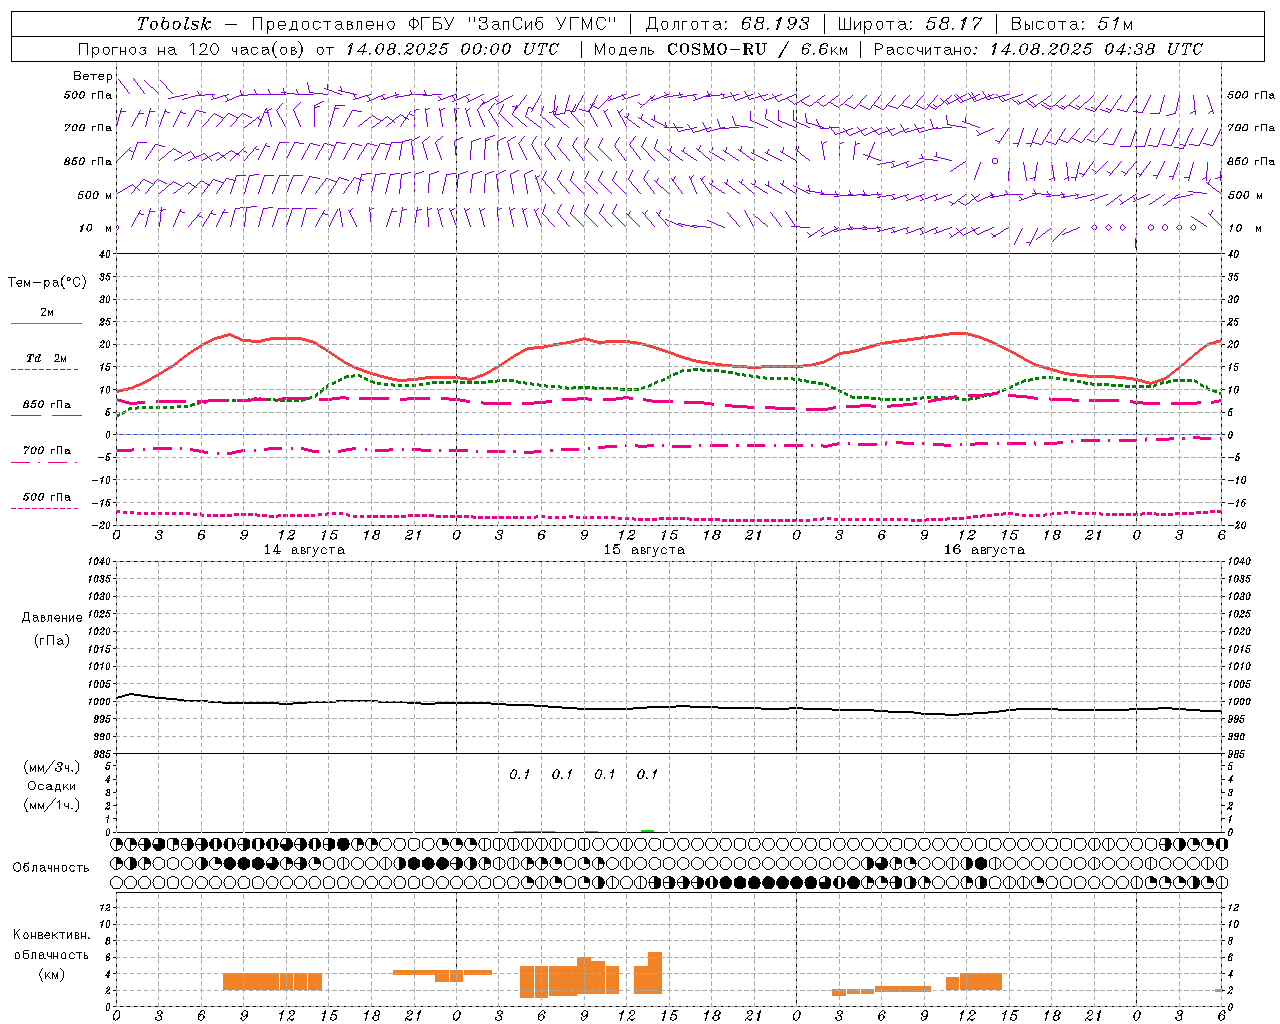Click "Рассчитано: 14.08.2025 04:38 UTC" timestamp
The width and height of the screenshot is (1280, 1024).
[x=1038, y=49]
